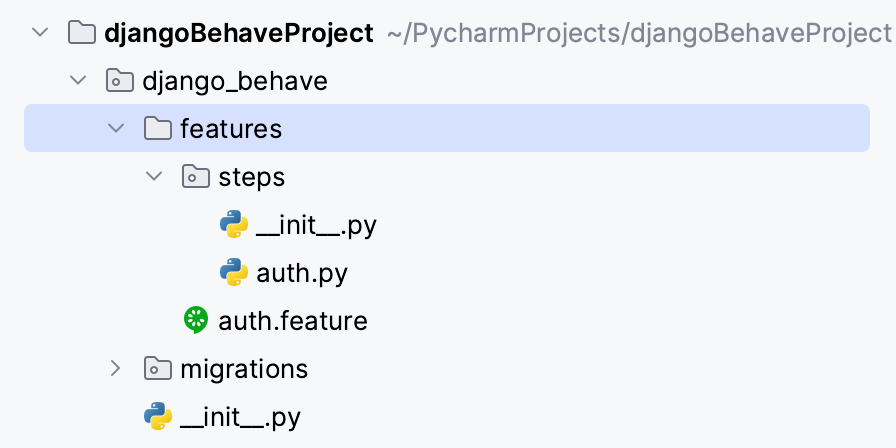Select the auth.py file name
Image resolution: width=896 pixels, height=448 pixels.
pyautogui.click(x=301, y=273)
